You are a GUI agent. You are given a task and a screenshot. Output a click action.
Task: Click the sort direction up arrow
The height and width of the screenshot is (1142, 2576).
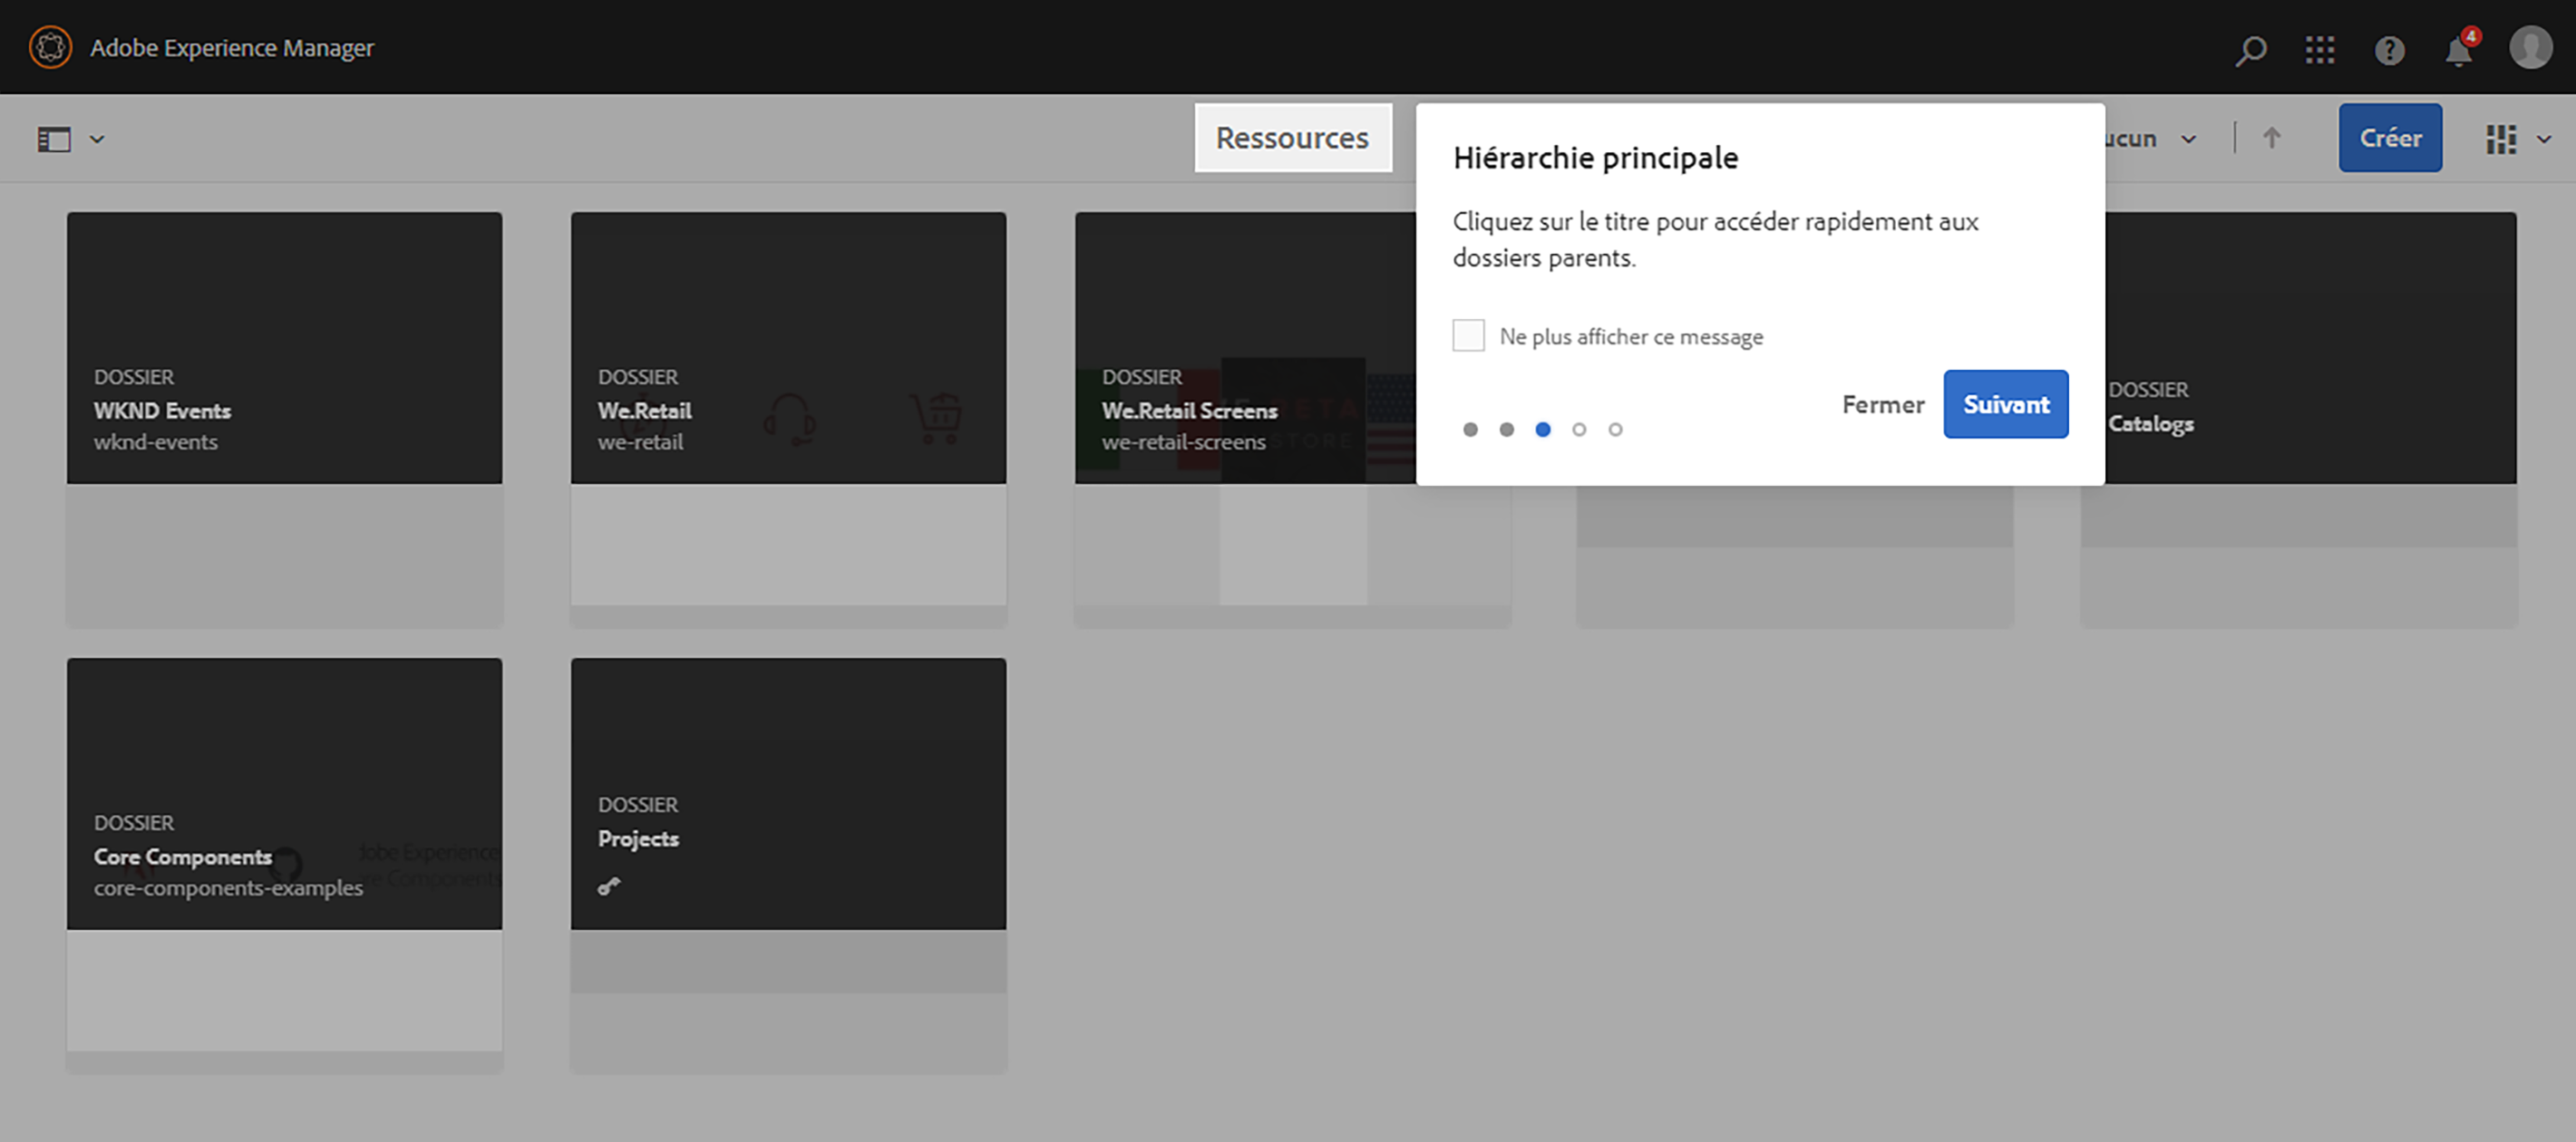2271,138
